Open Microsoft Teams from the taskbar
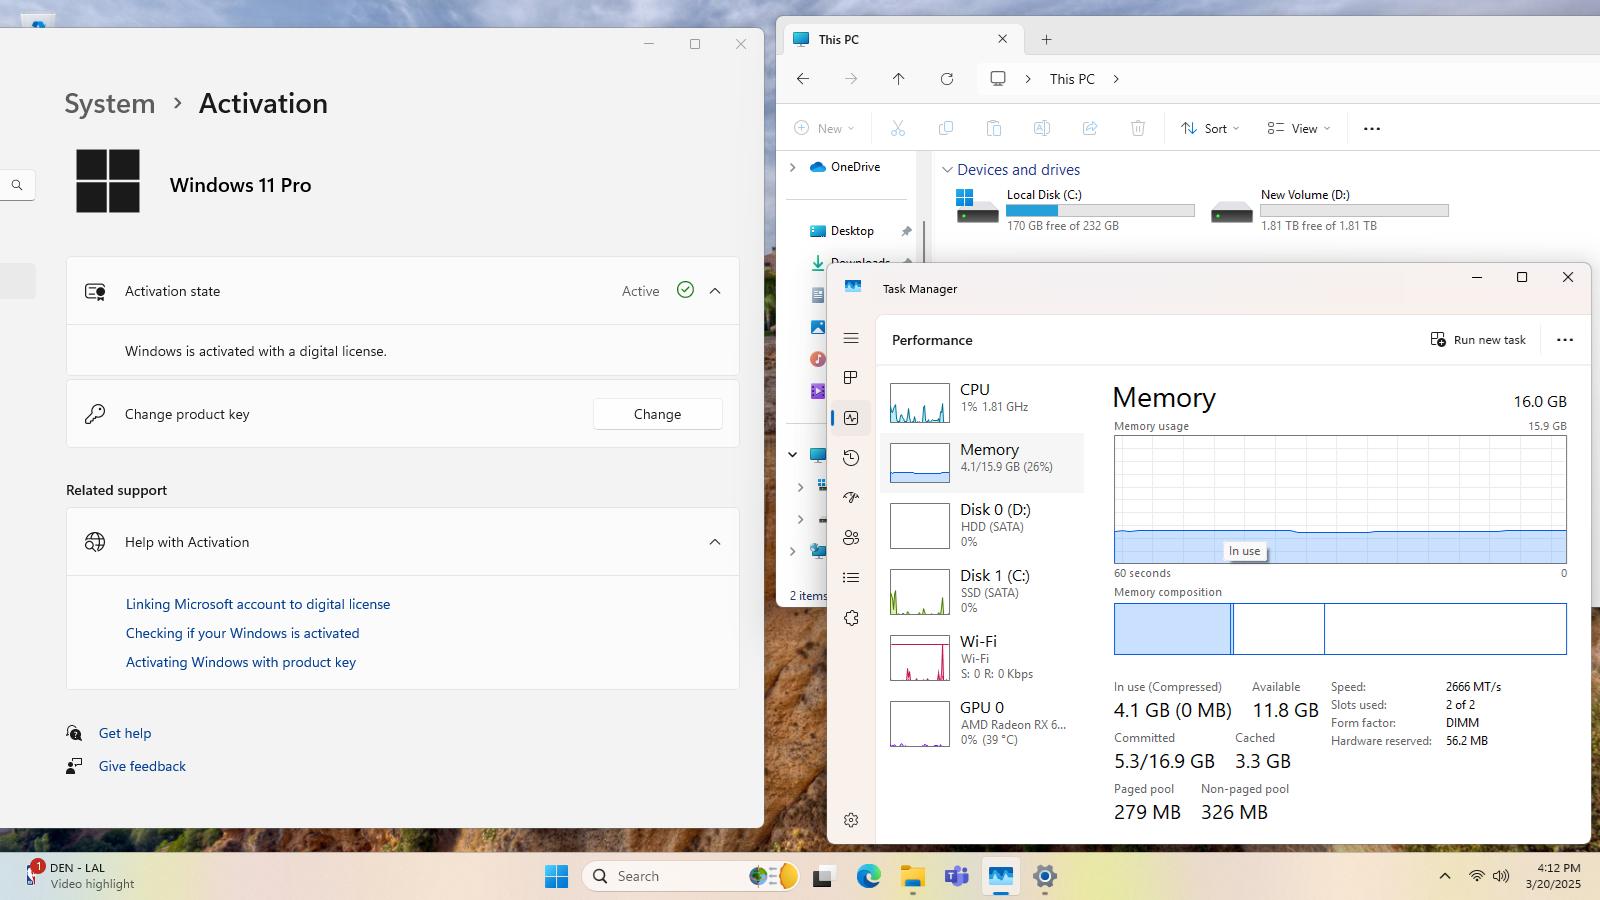 tap(957, 877)
